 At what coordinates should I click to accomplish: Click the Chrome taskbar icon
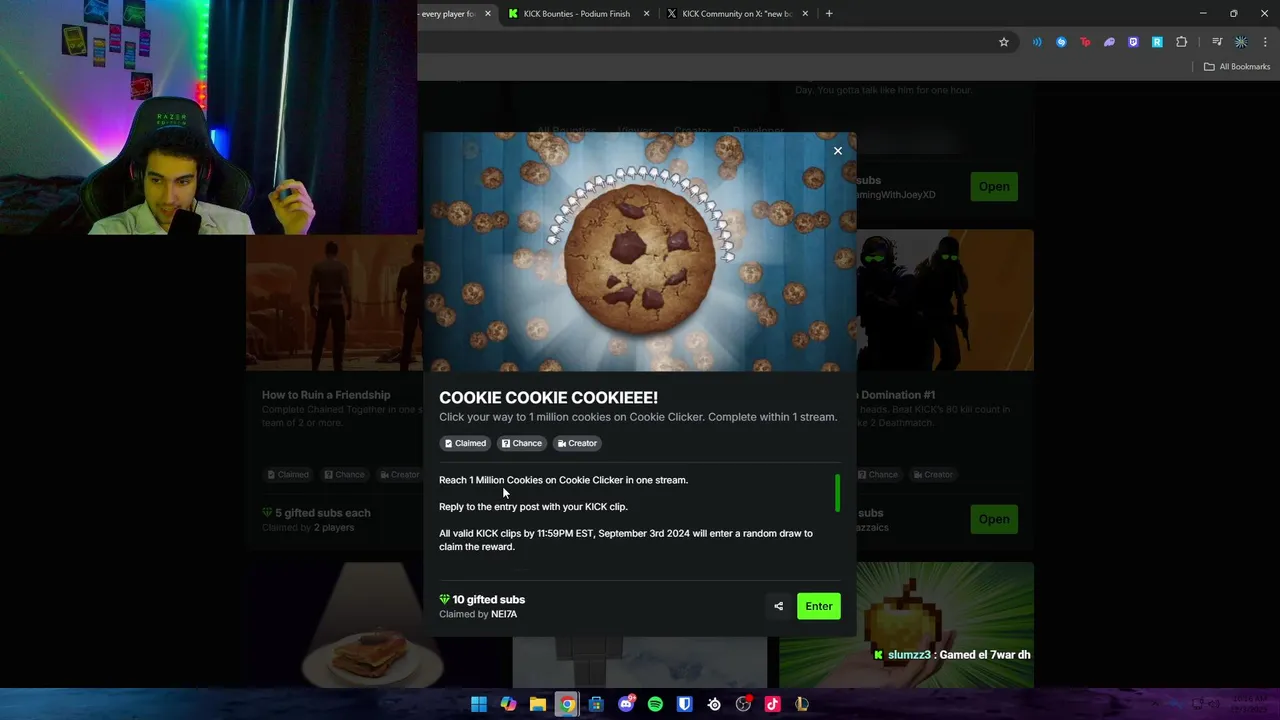(x=567, y=704)
